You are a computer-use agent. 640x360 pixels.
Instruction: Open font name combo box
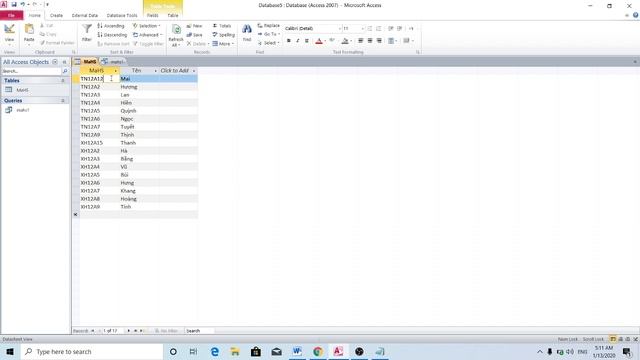[x=313, y=29]
